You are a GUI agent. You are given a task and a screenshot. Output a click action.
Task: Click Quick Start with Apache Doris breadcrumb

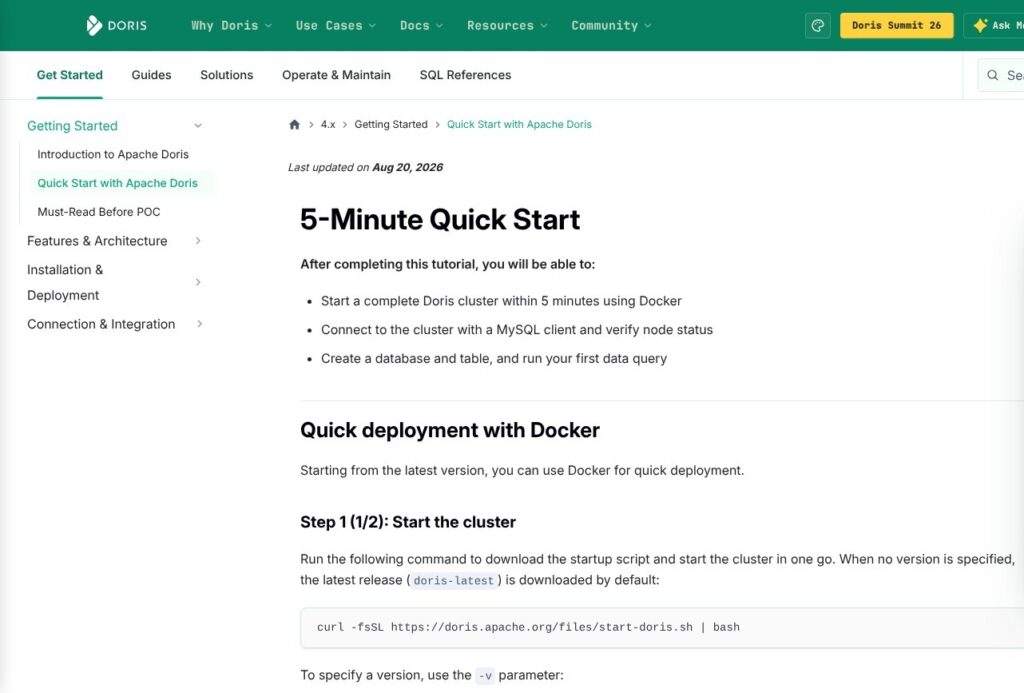point(519,124)
